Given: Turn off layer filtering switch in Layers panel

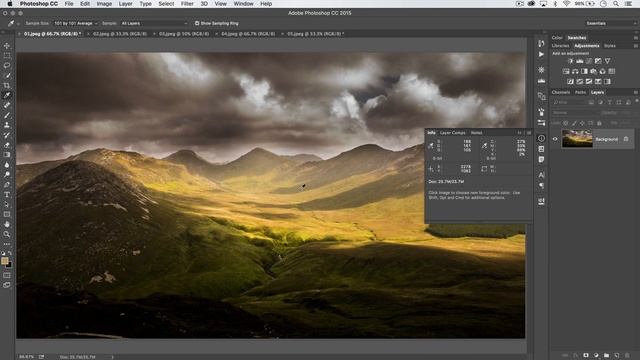Looking at the screenshot, I should point(637,101).
